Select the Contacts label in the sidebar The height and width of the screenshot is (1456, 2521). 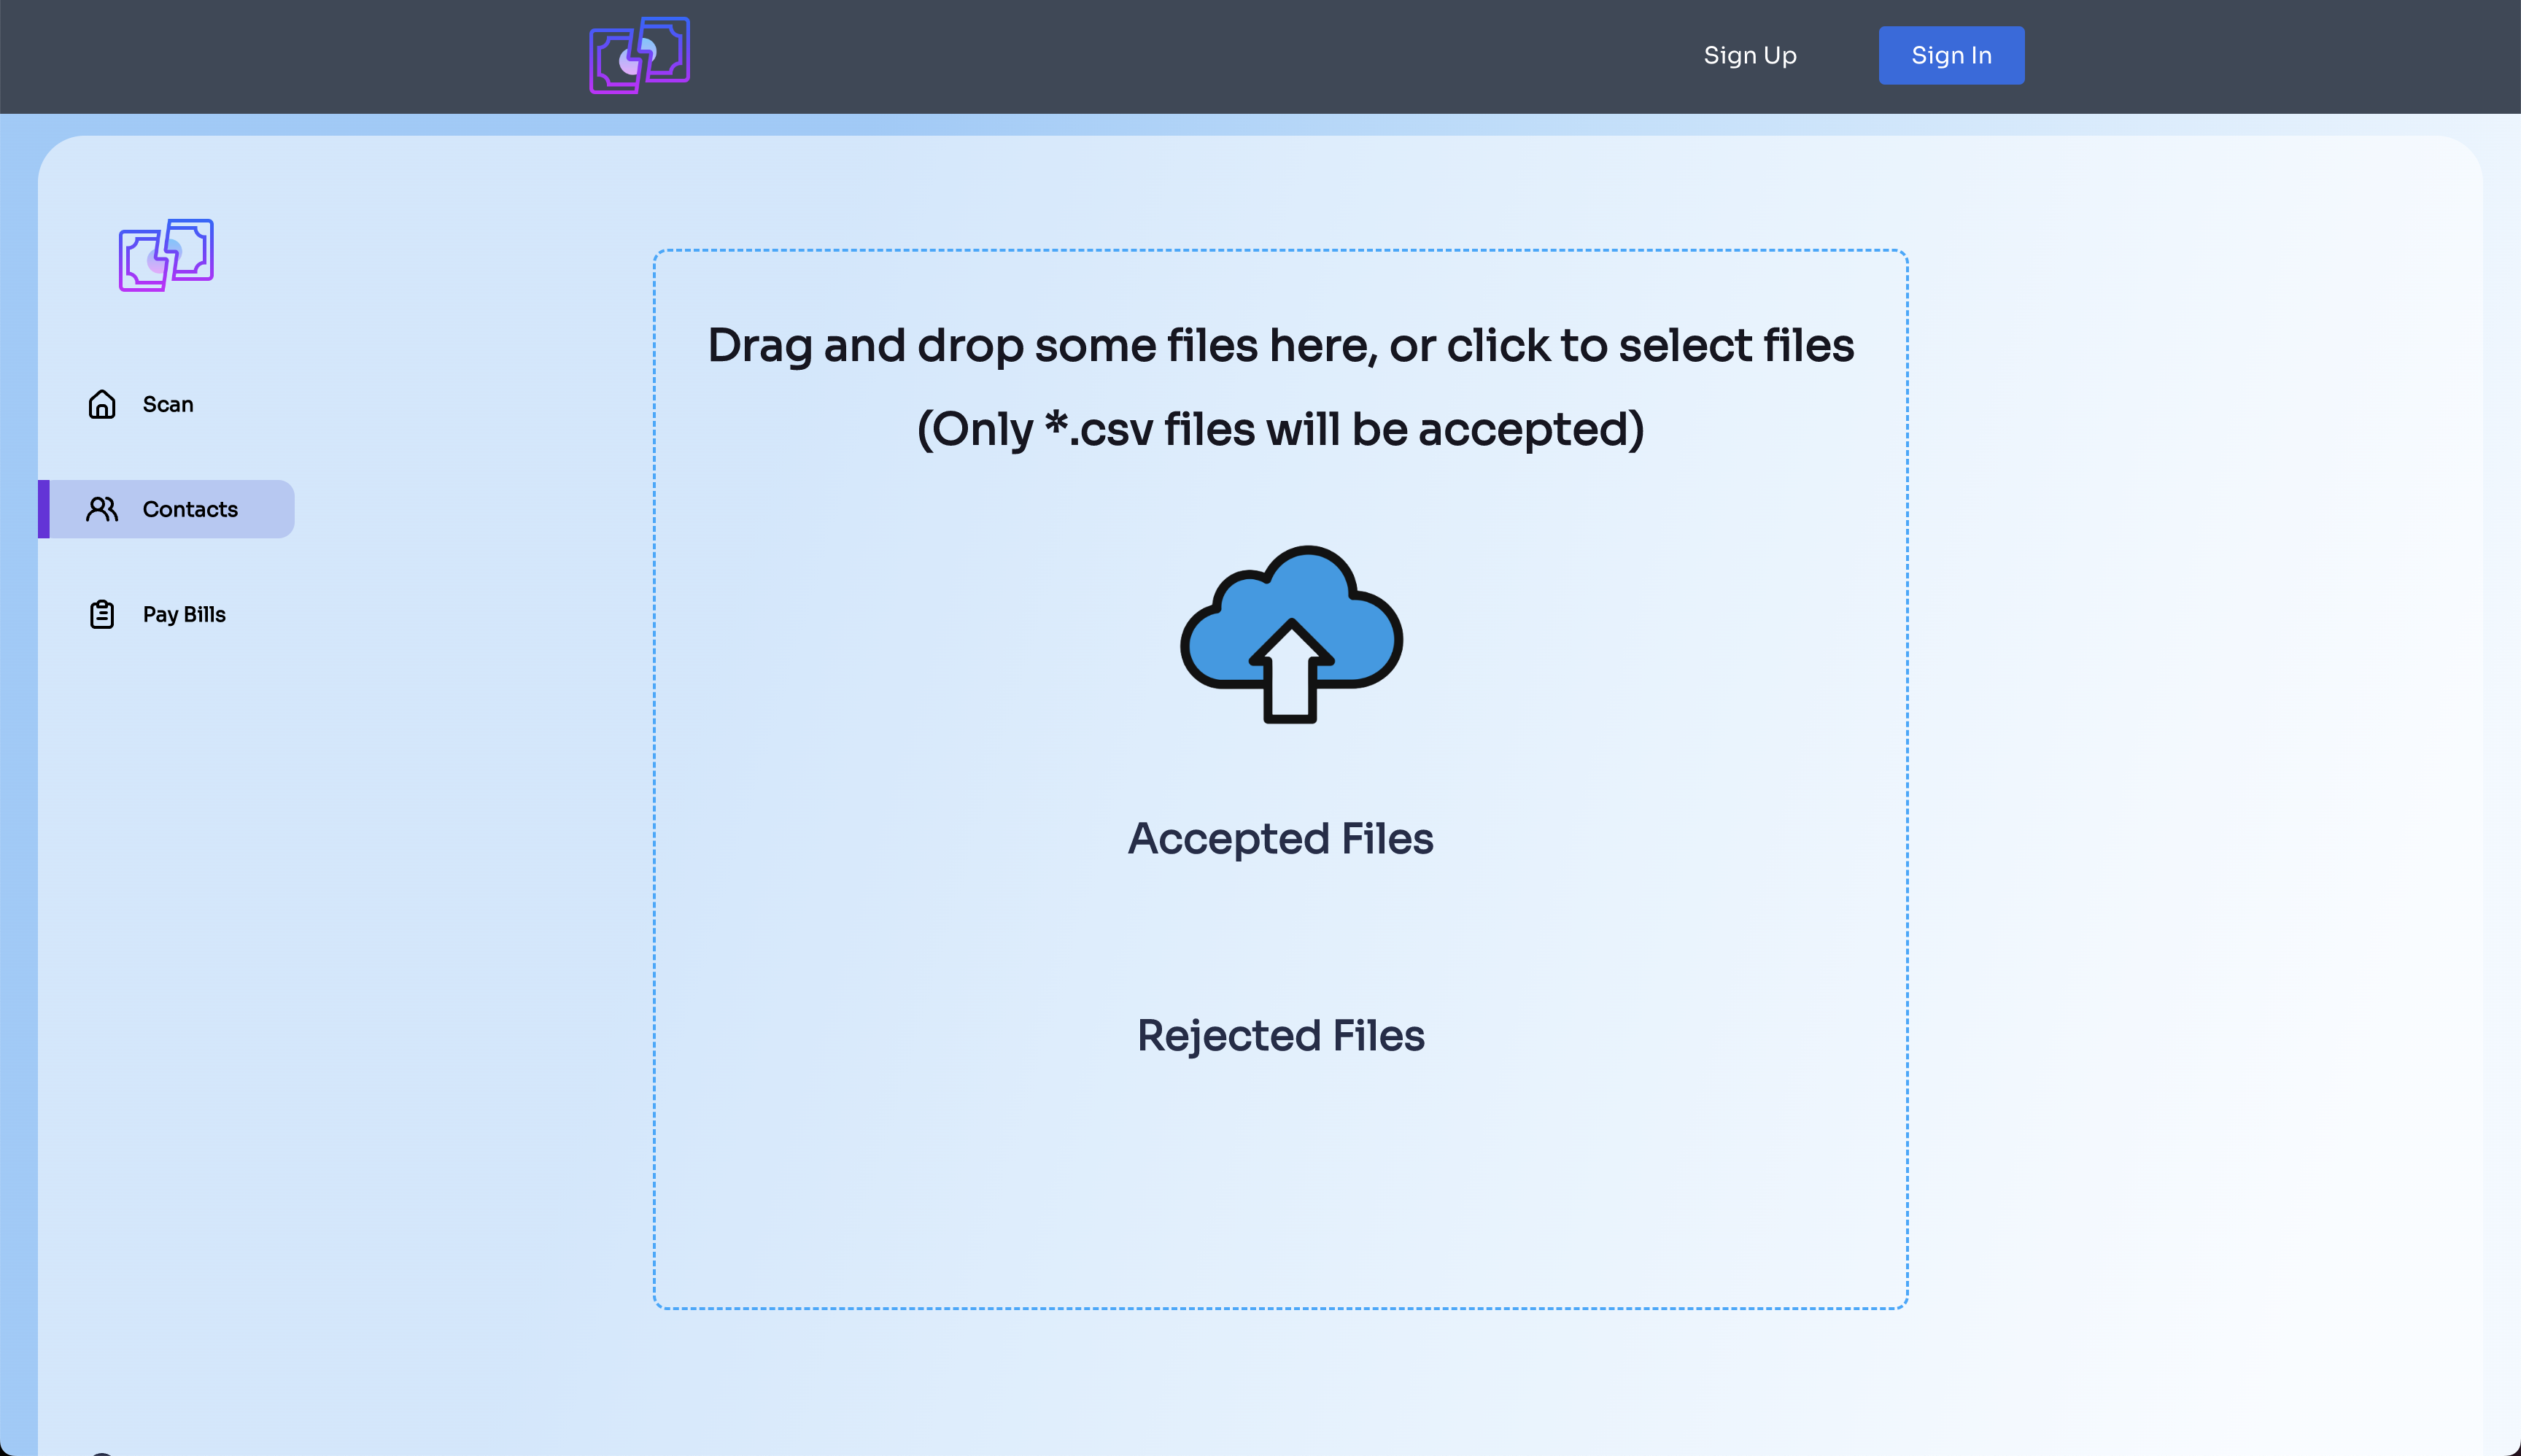pos(190,509)
